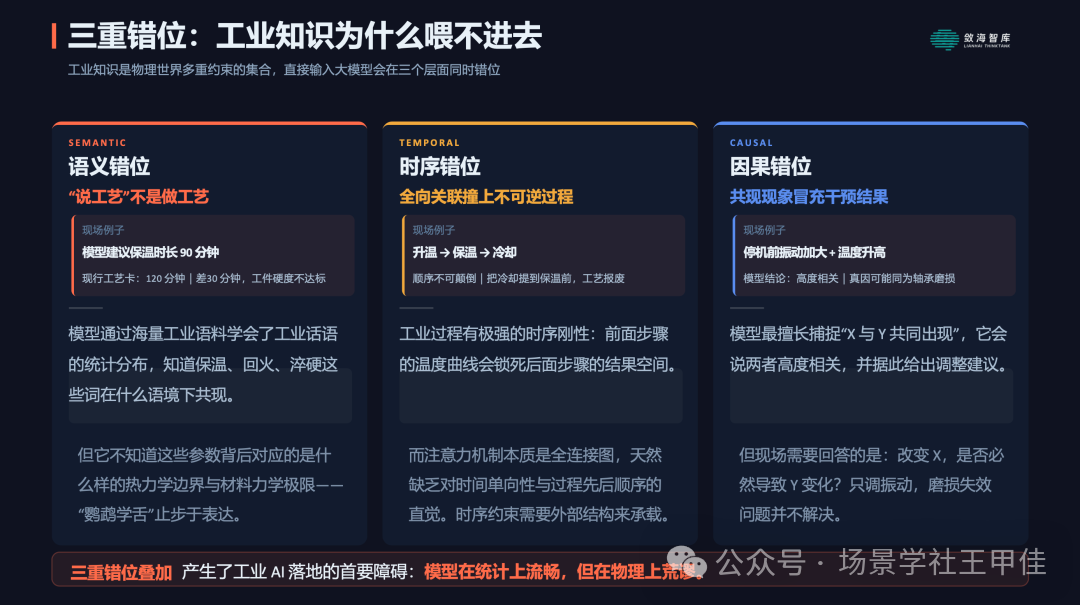This screenshot has height=605, width=1080.
Task: Click the blue line "共现现象冒充干预结果"
Action: coord(809,197)
